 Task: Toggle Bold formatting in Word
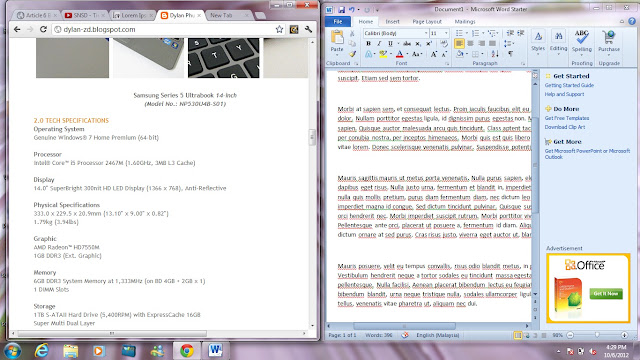[x=369, y=43]
